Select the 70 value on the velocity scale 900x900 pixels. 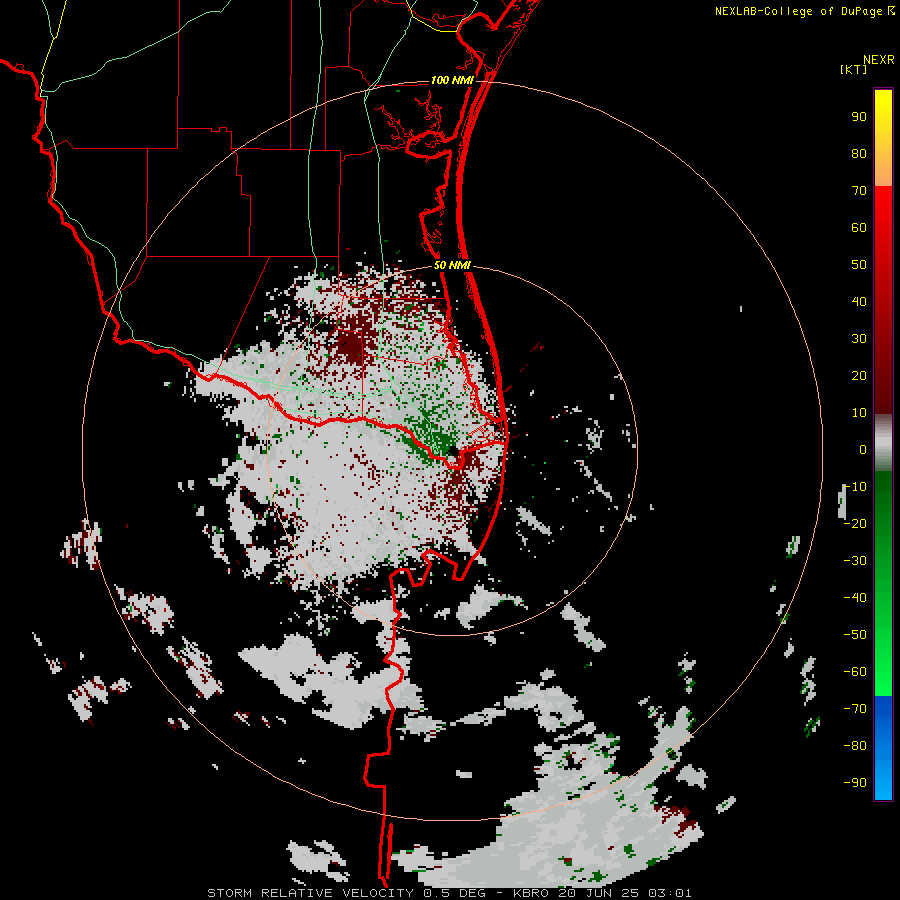click(x=859, y=191)
